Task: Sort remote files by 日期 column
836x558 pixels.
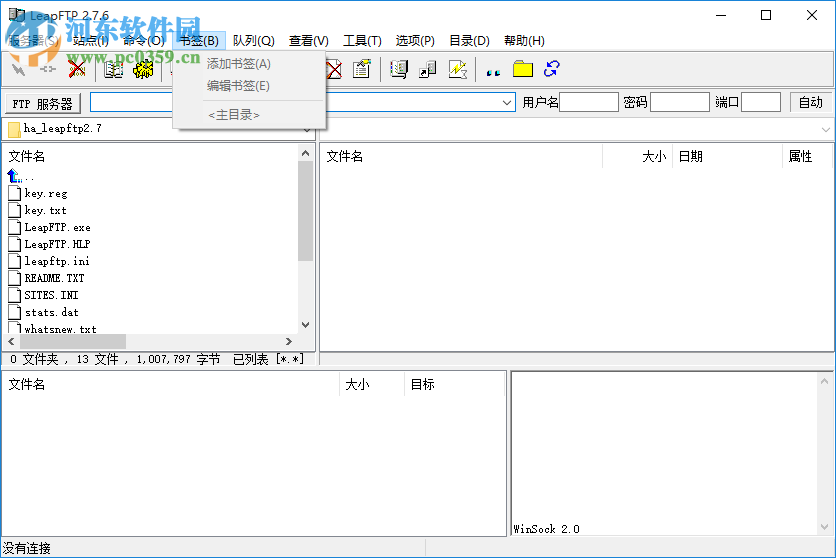Action: (x=727, y=156)
